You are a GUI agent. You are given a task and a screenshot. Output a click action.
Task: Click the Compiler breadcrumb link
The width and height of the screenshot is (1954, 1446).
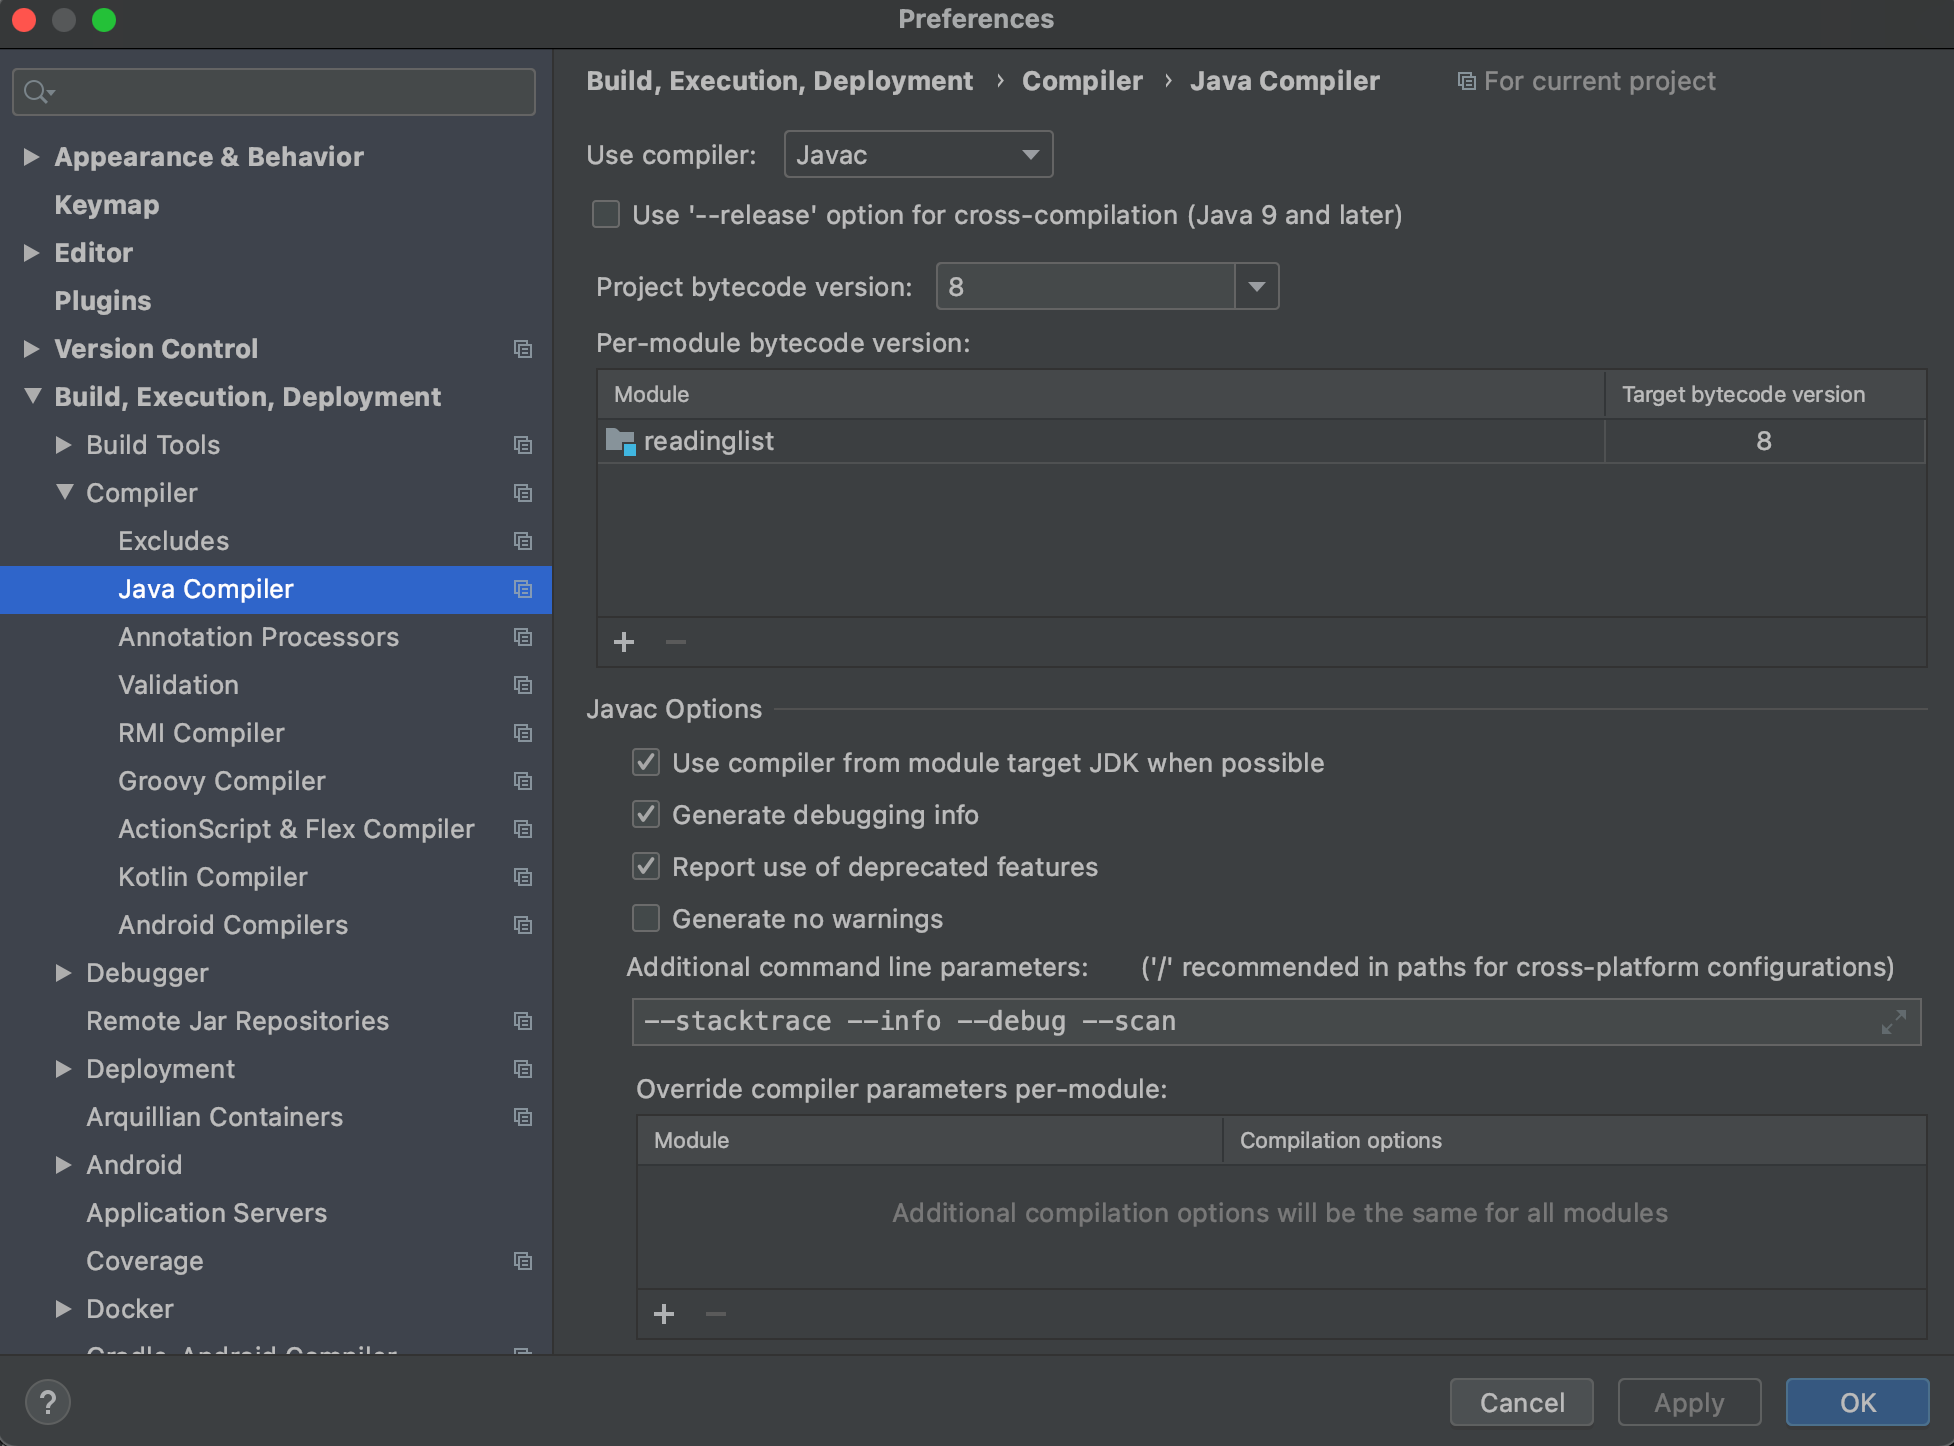click(x=1081, y=81)
